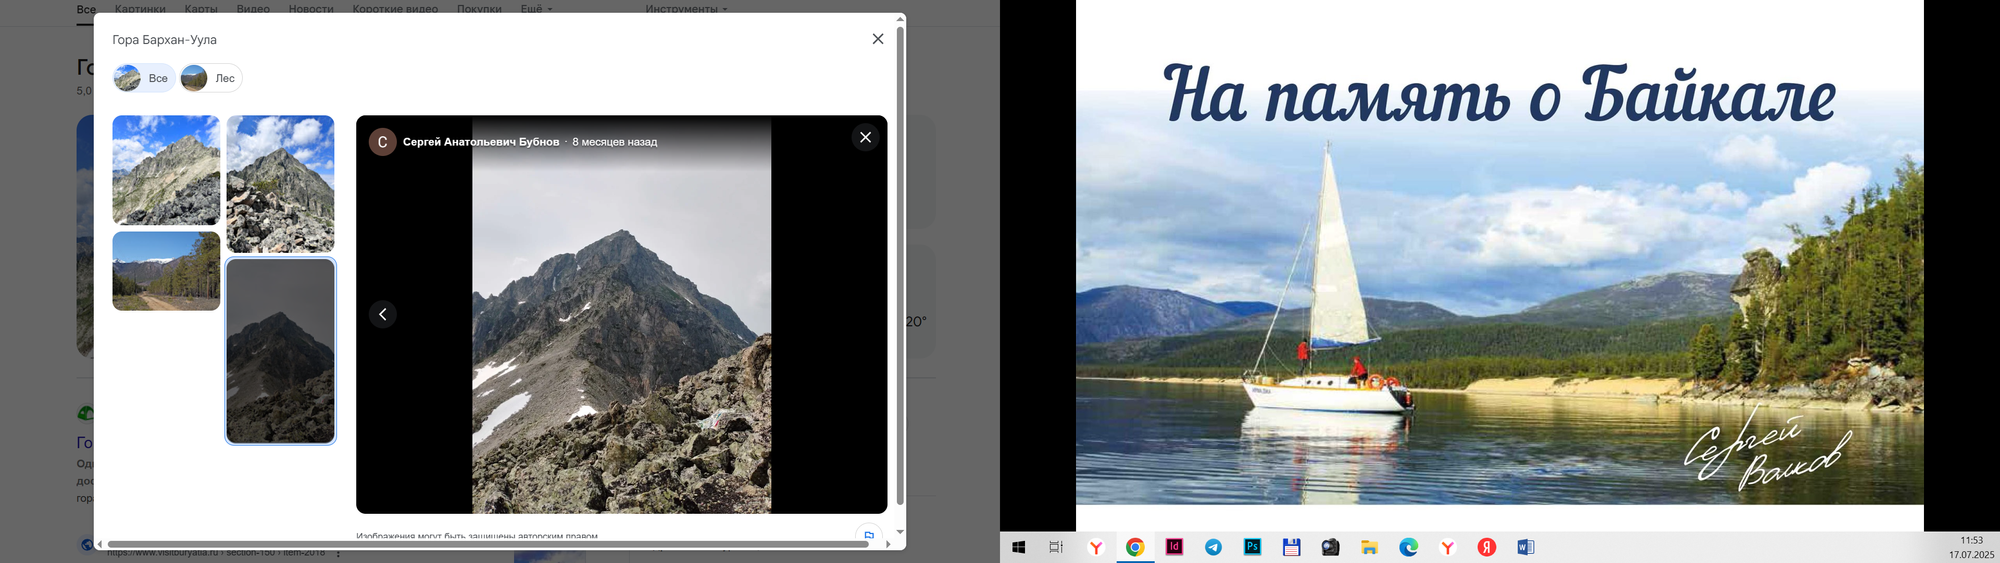Click the author avatar С
The height and width of the screenshot is (563, 2000).
tap(382, 142)
